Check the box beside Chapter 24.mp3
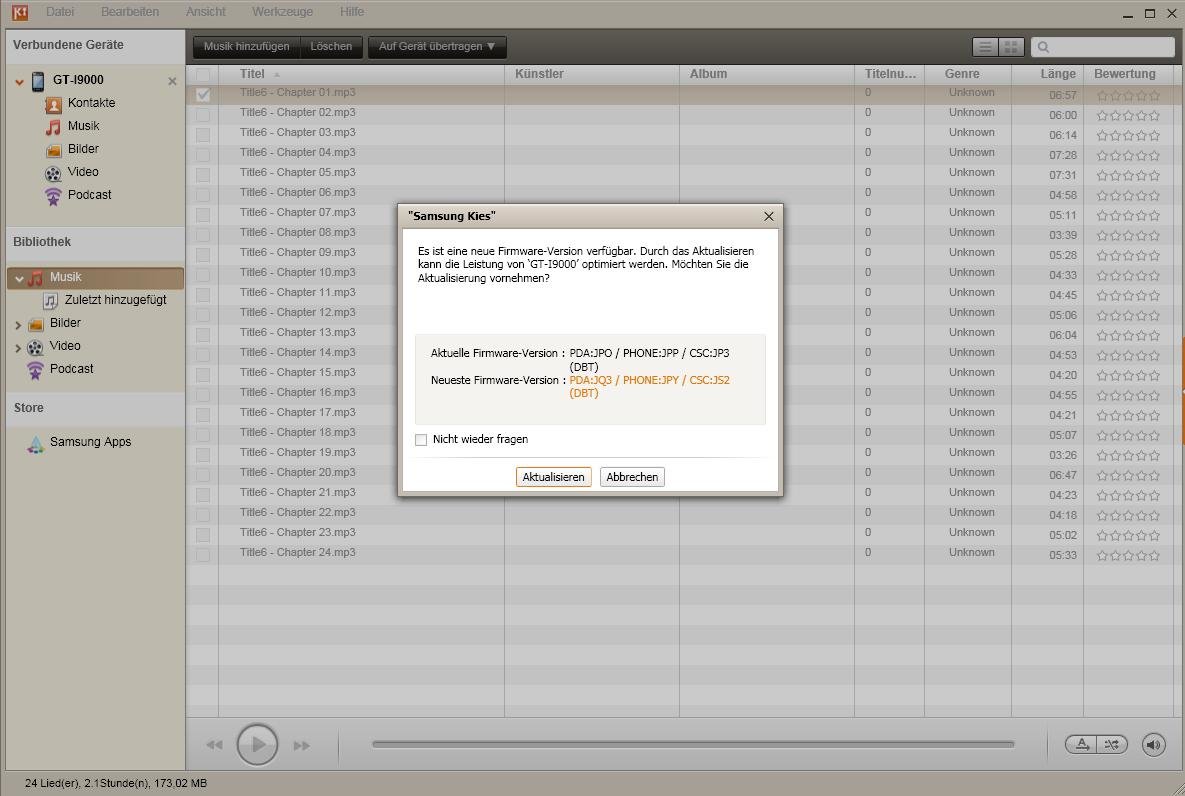 click(203, 555)
